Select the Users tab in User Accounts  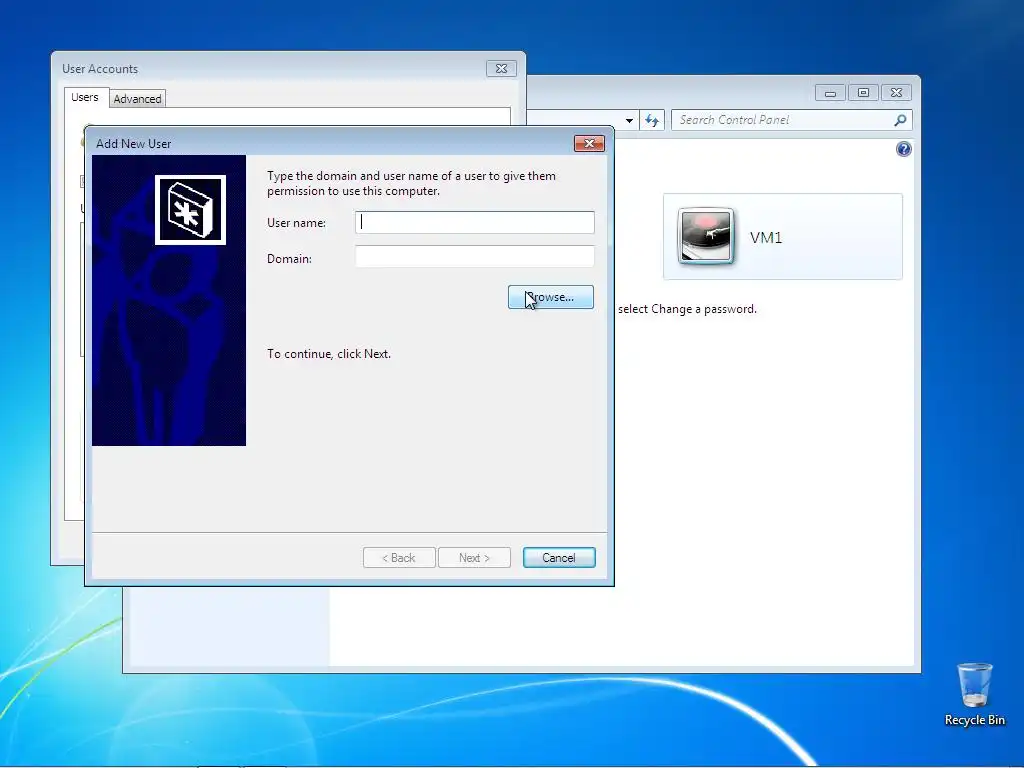[x=85, y=97]
